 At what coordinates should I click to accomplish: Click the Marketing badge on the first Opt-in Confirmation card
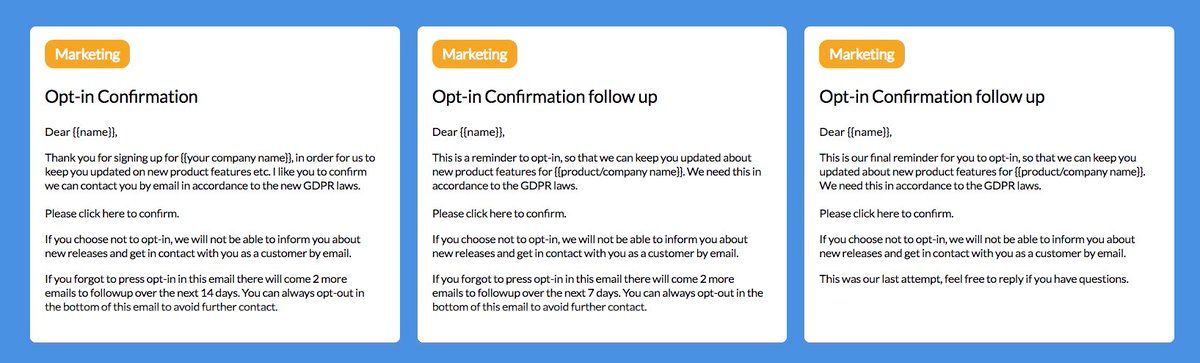tap(87, 54)
